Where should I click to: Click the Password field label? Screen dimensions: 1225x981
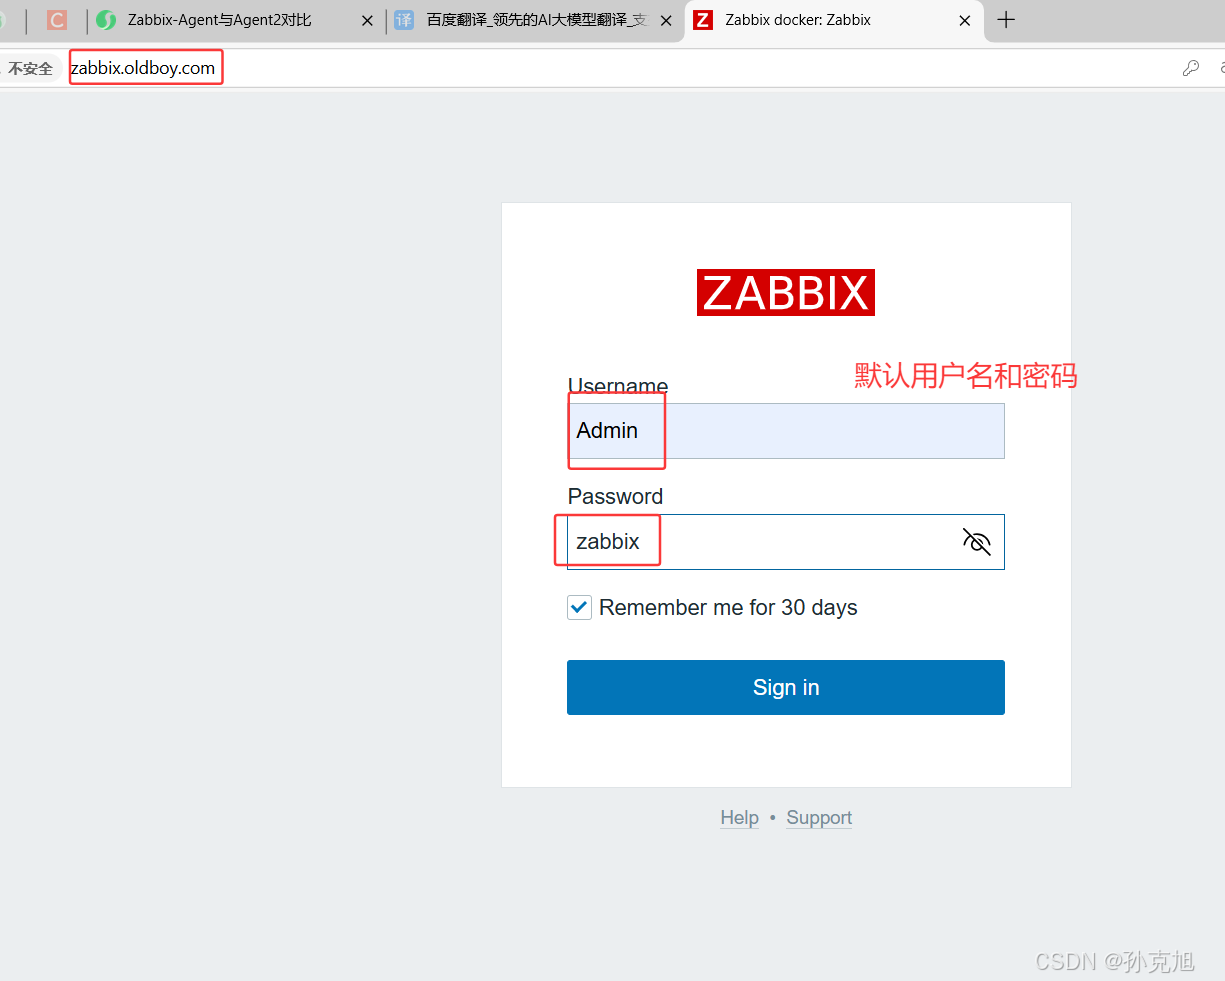[x=615, y=496]
